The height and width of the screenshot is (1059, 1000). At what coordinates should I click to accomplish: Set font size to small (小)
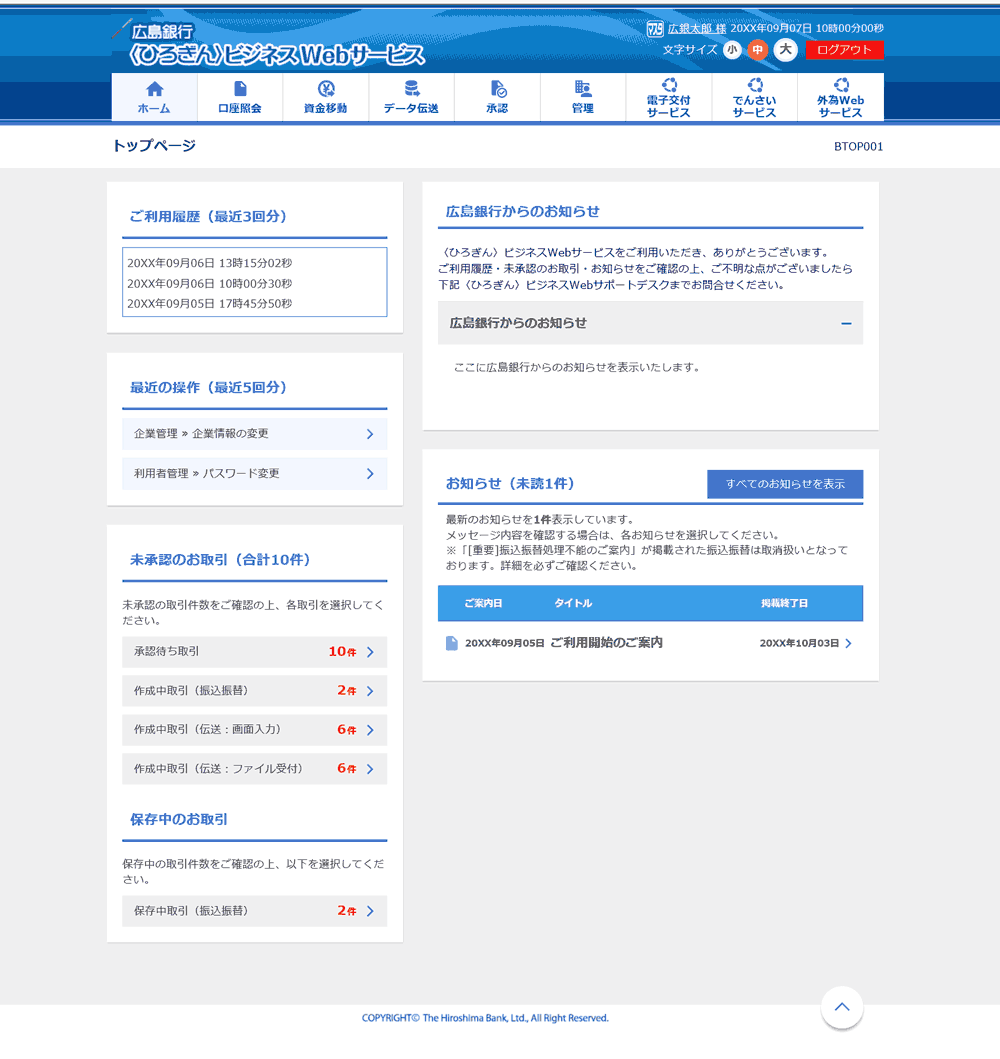pyautogui.click(x=732, y=50)
